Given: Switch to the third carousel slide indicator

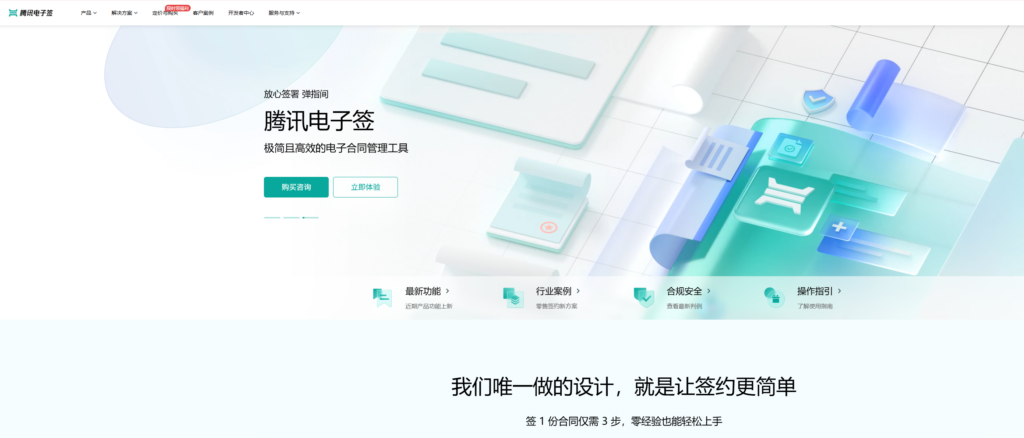Looking at the screenshot, I should (310, 217).
